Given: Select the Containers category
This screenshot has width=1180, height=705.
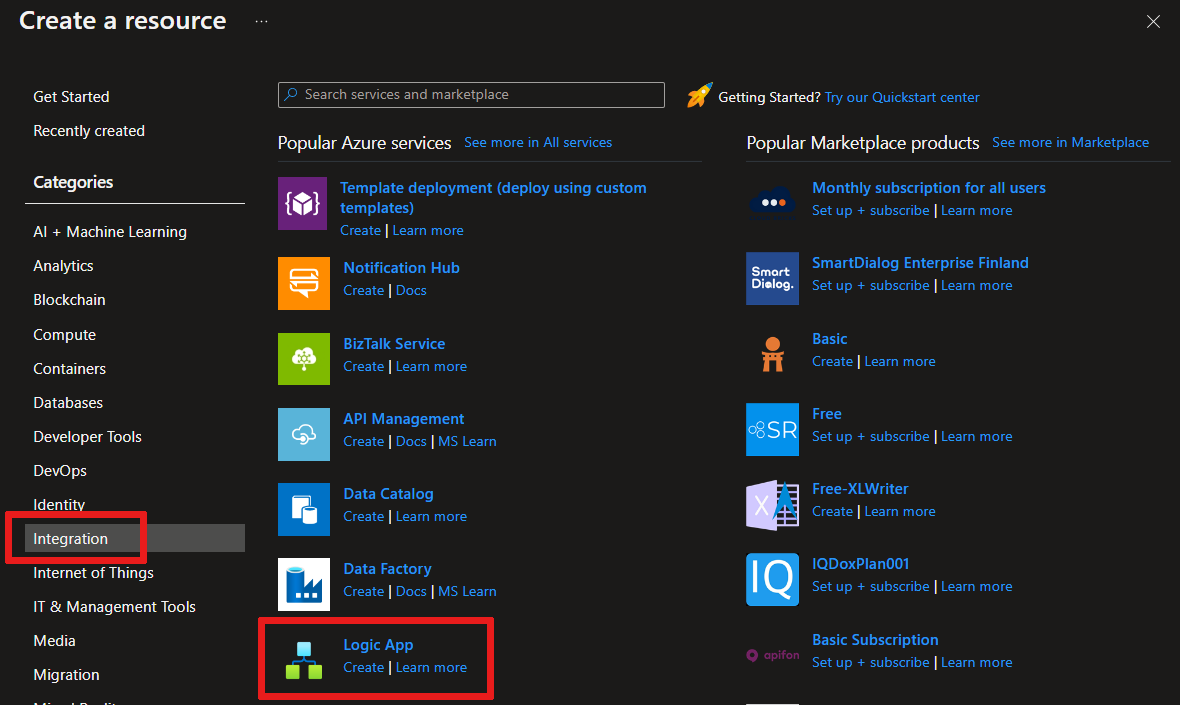Looking at the screenshot, I should (69, 369).
